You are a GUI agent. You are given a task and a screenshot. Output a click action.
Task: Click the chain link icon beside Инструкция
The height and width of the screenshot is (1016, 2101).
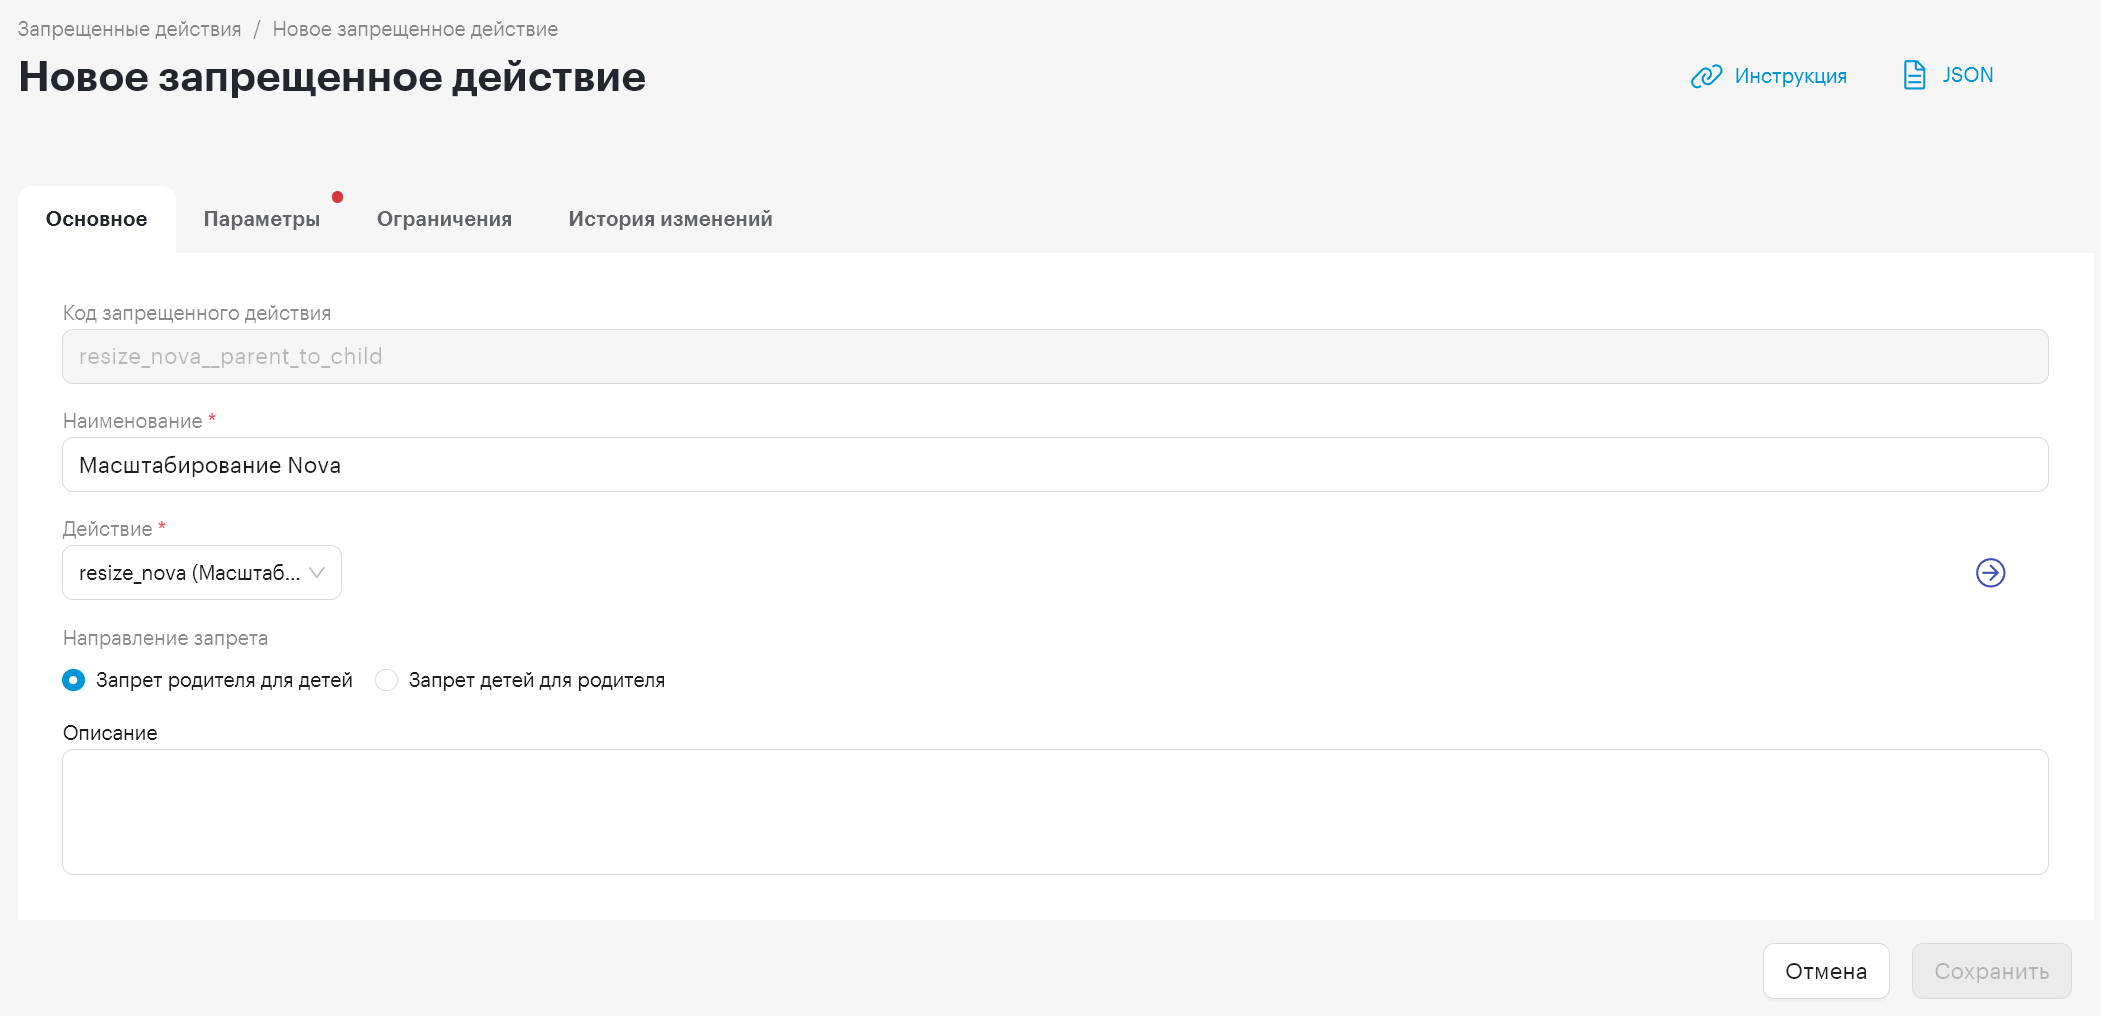tap(1706, 76)
